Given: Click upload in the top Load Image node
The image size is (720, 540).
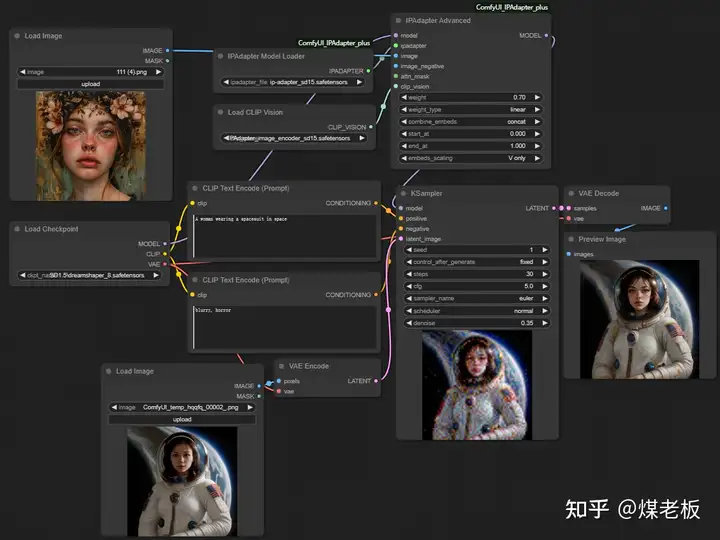Looking at the screenshot, I should pyautogui.click(x=90, y=84).
